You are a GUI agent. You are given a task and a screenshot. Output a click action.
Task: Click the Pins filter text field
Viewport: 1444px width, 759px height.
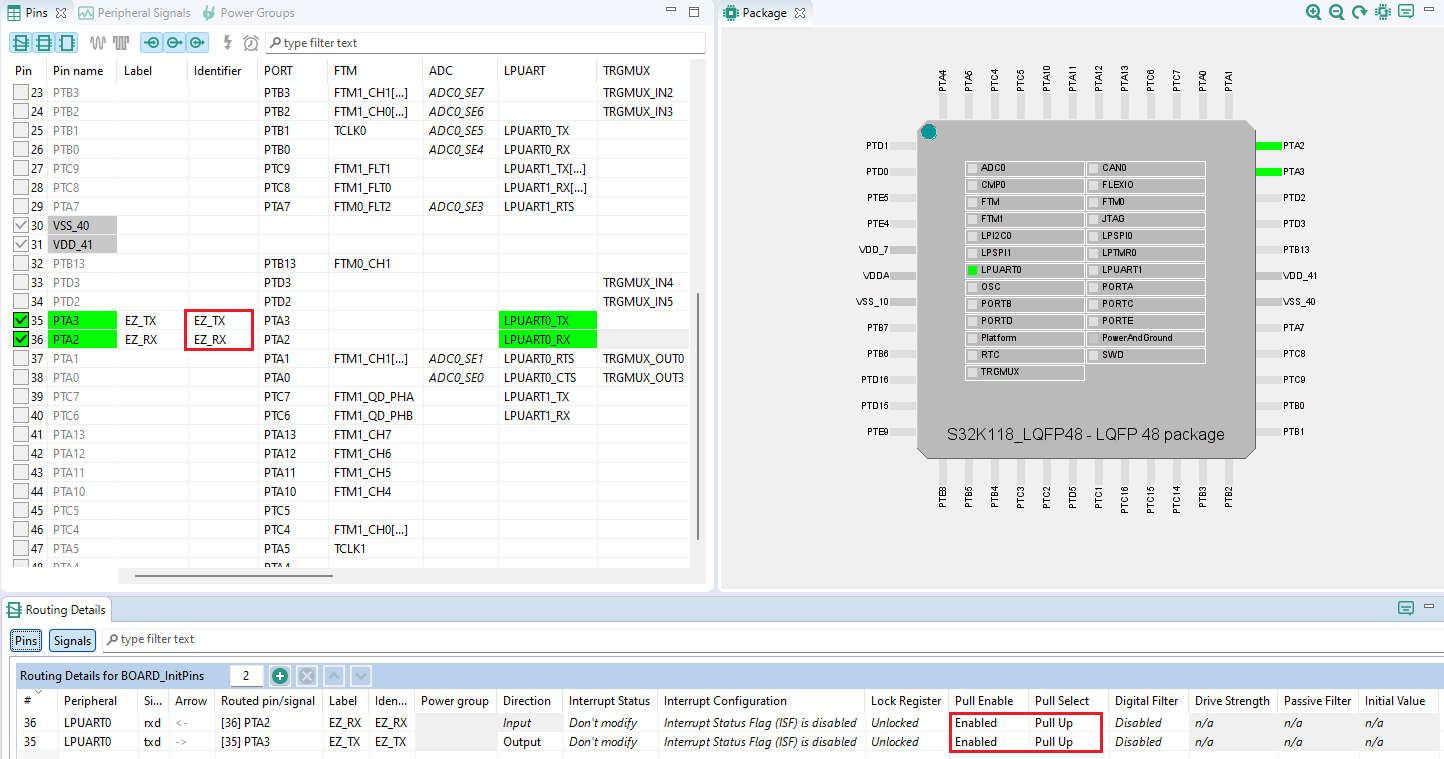(490, 43)
